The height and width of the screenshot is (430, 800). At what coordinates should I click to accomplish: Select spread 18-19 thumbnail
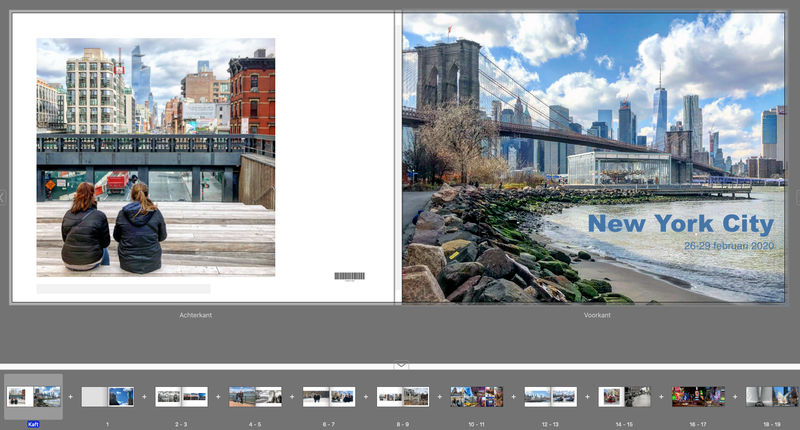pos(772,397)
